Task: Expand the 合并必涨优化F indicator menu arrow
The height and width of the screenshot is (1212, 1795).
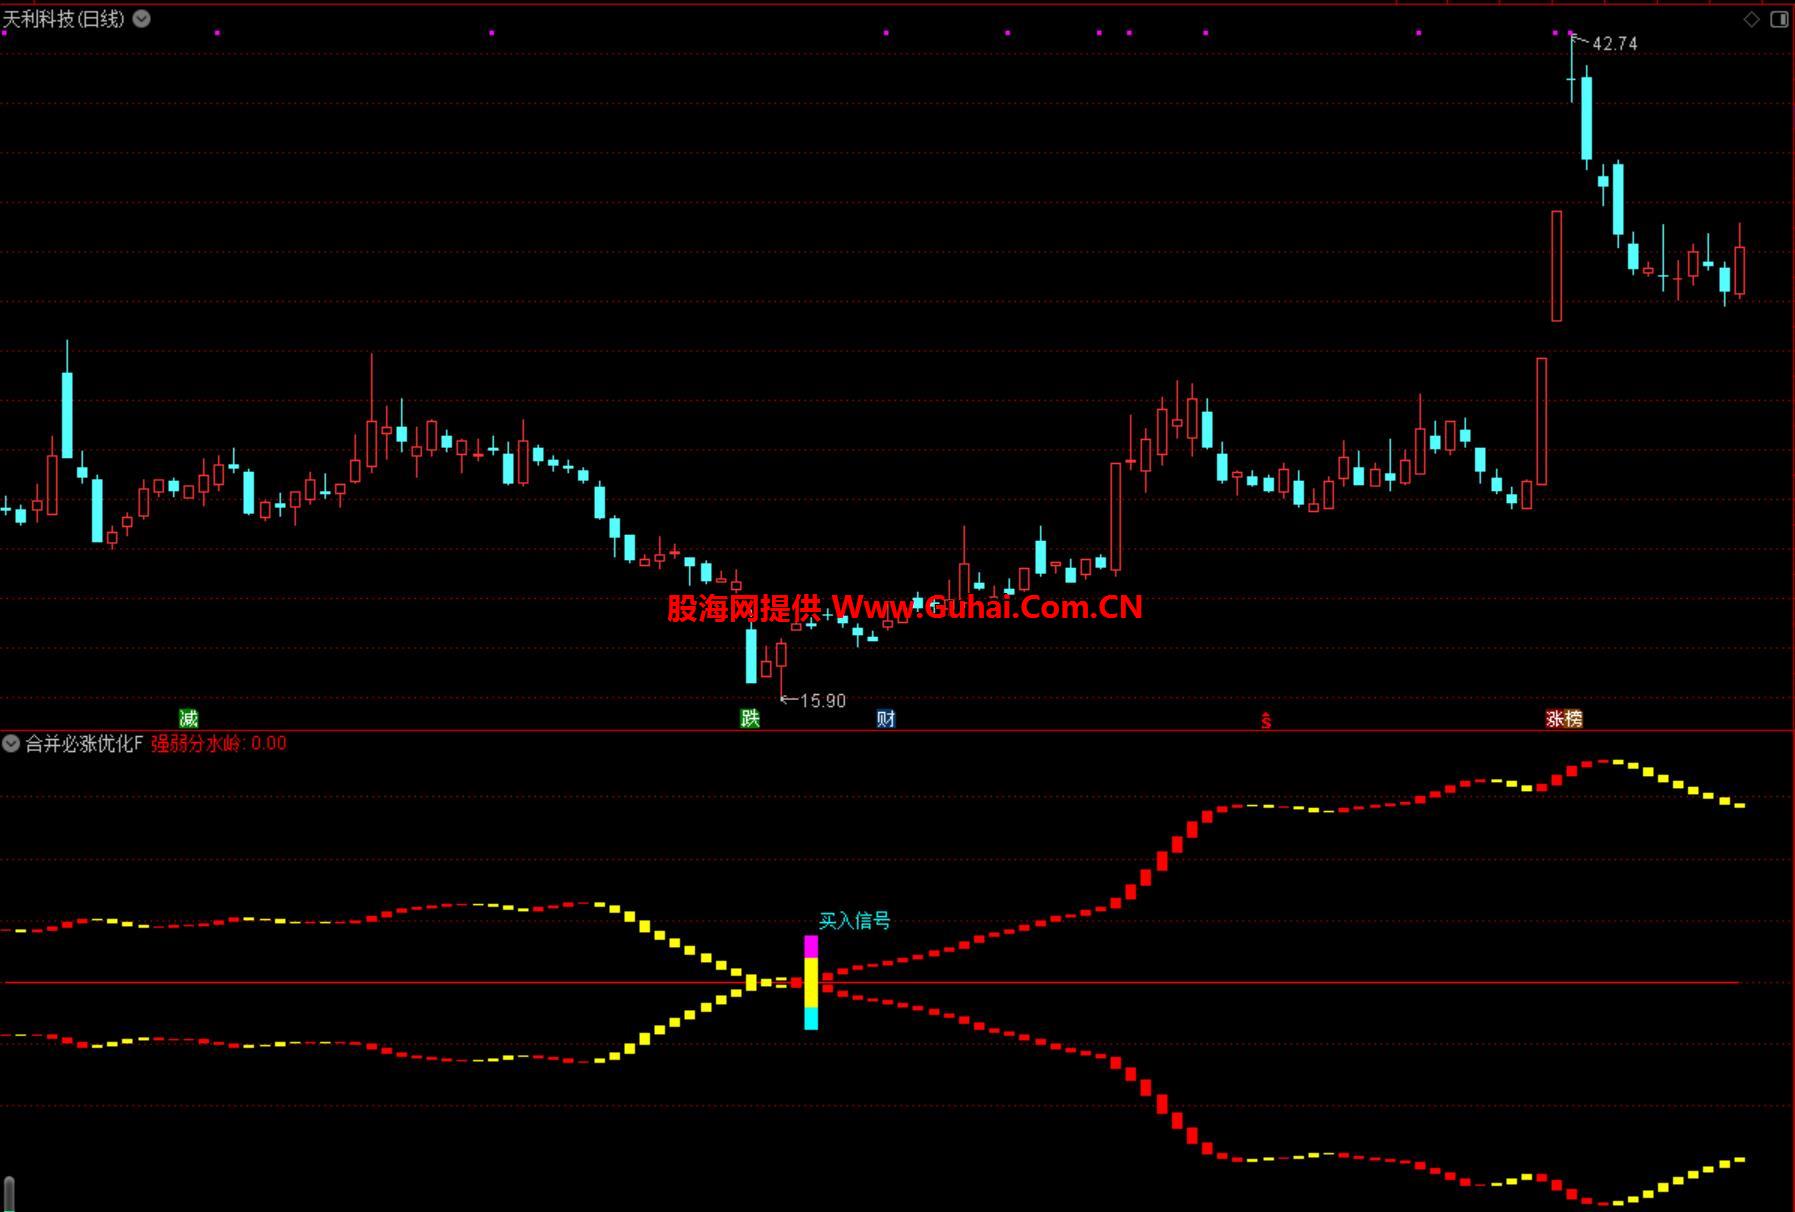Action: 11,743
